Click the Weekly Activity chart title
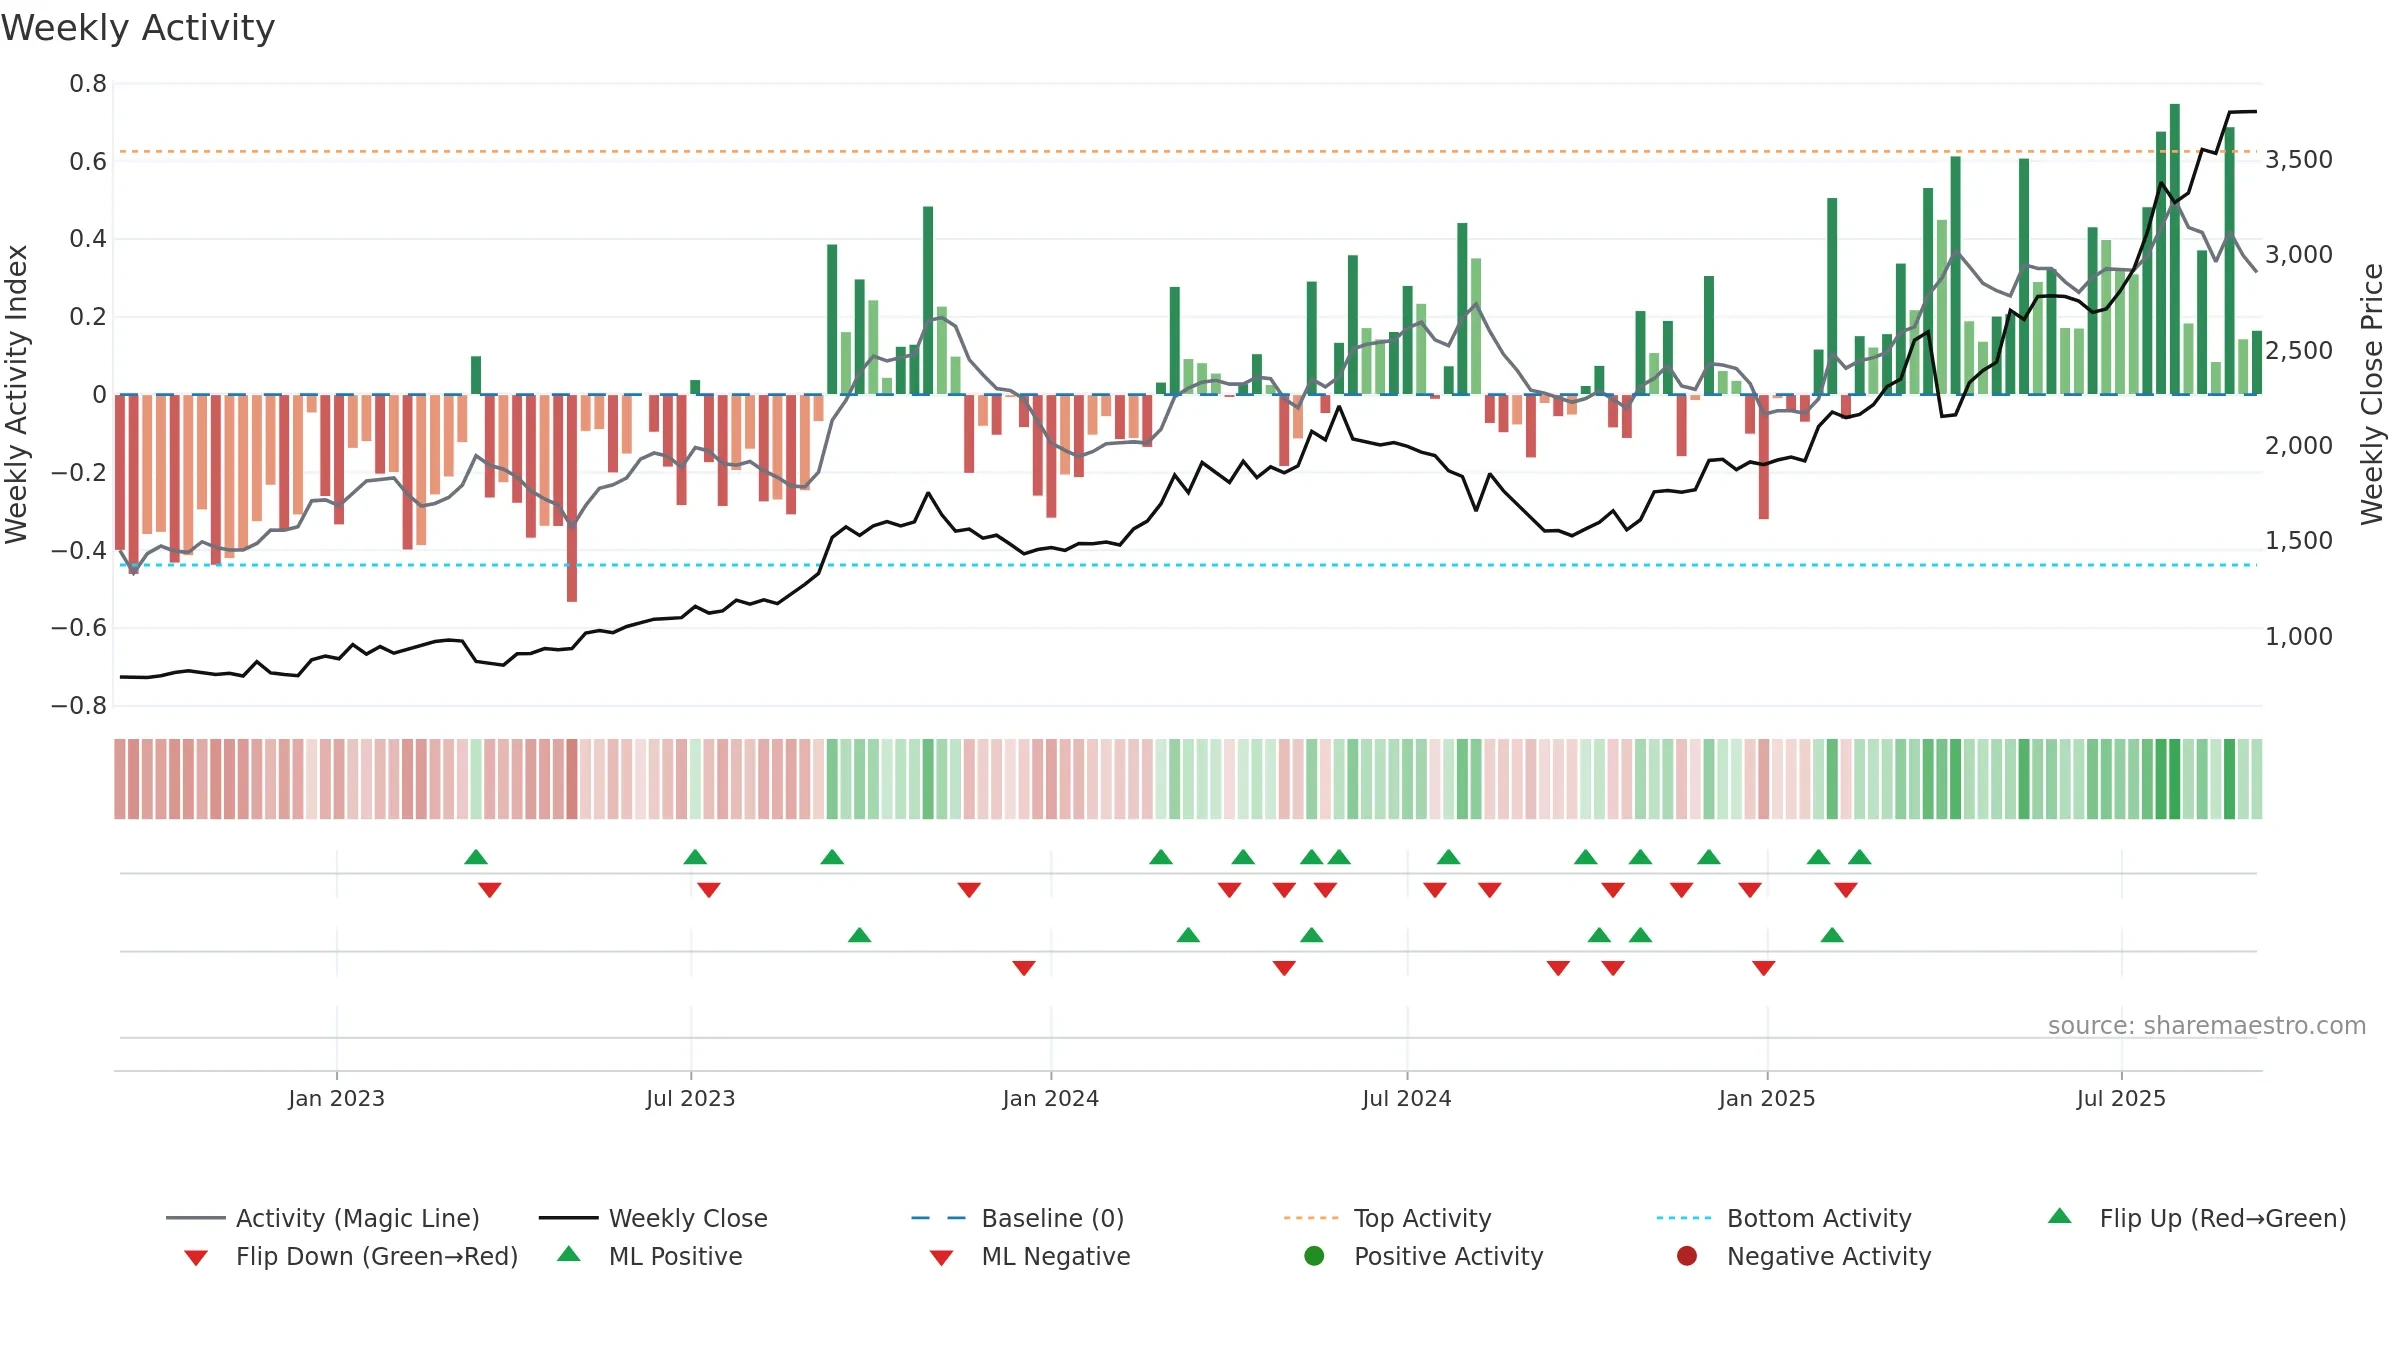The width and height of the screenshot is (2400, 1350). tap(138, 28)
